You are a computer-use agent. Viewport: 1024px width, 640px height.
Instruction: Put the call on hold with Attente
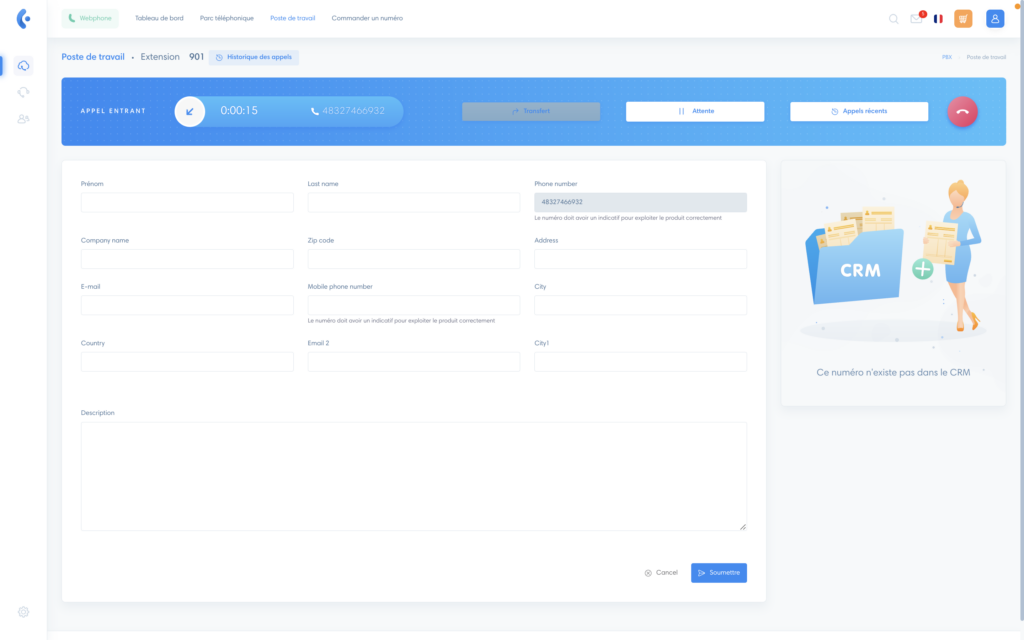coord(695,111)
